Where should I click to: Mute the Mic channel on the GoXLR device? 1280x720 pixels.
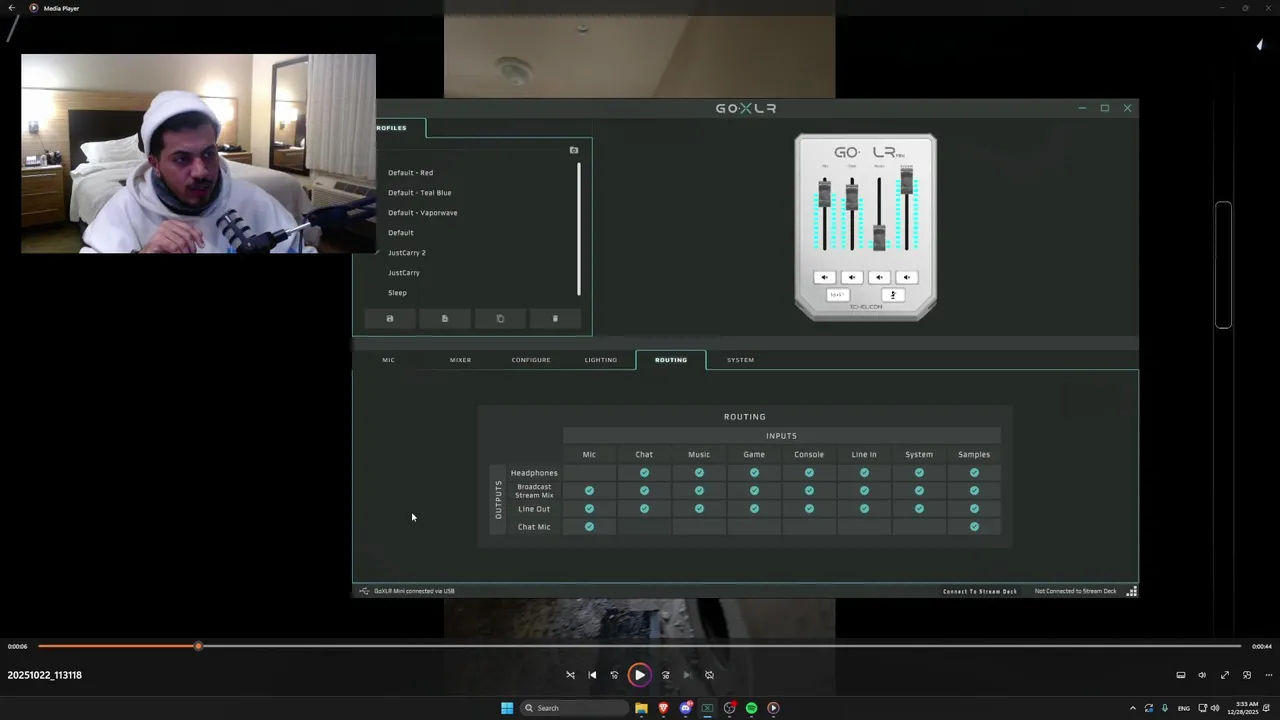(825, 278)
